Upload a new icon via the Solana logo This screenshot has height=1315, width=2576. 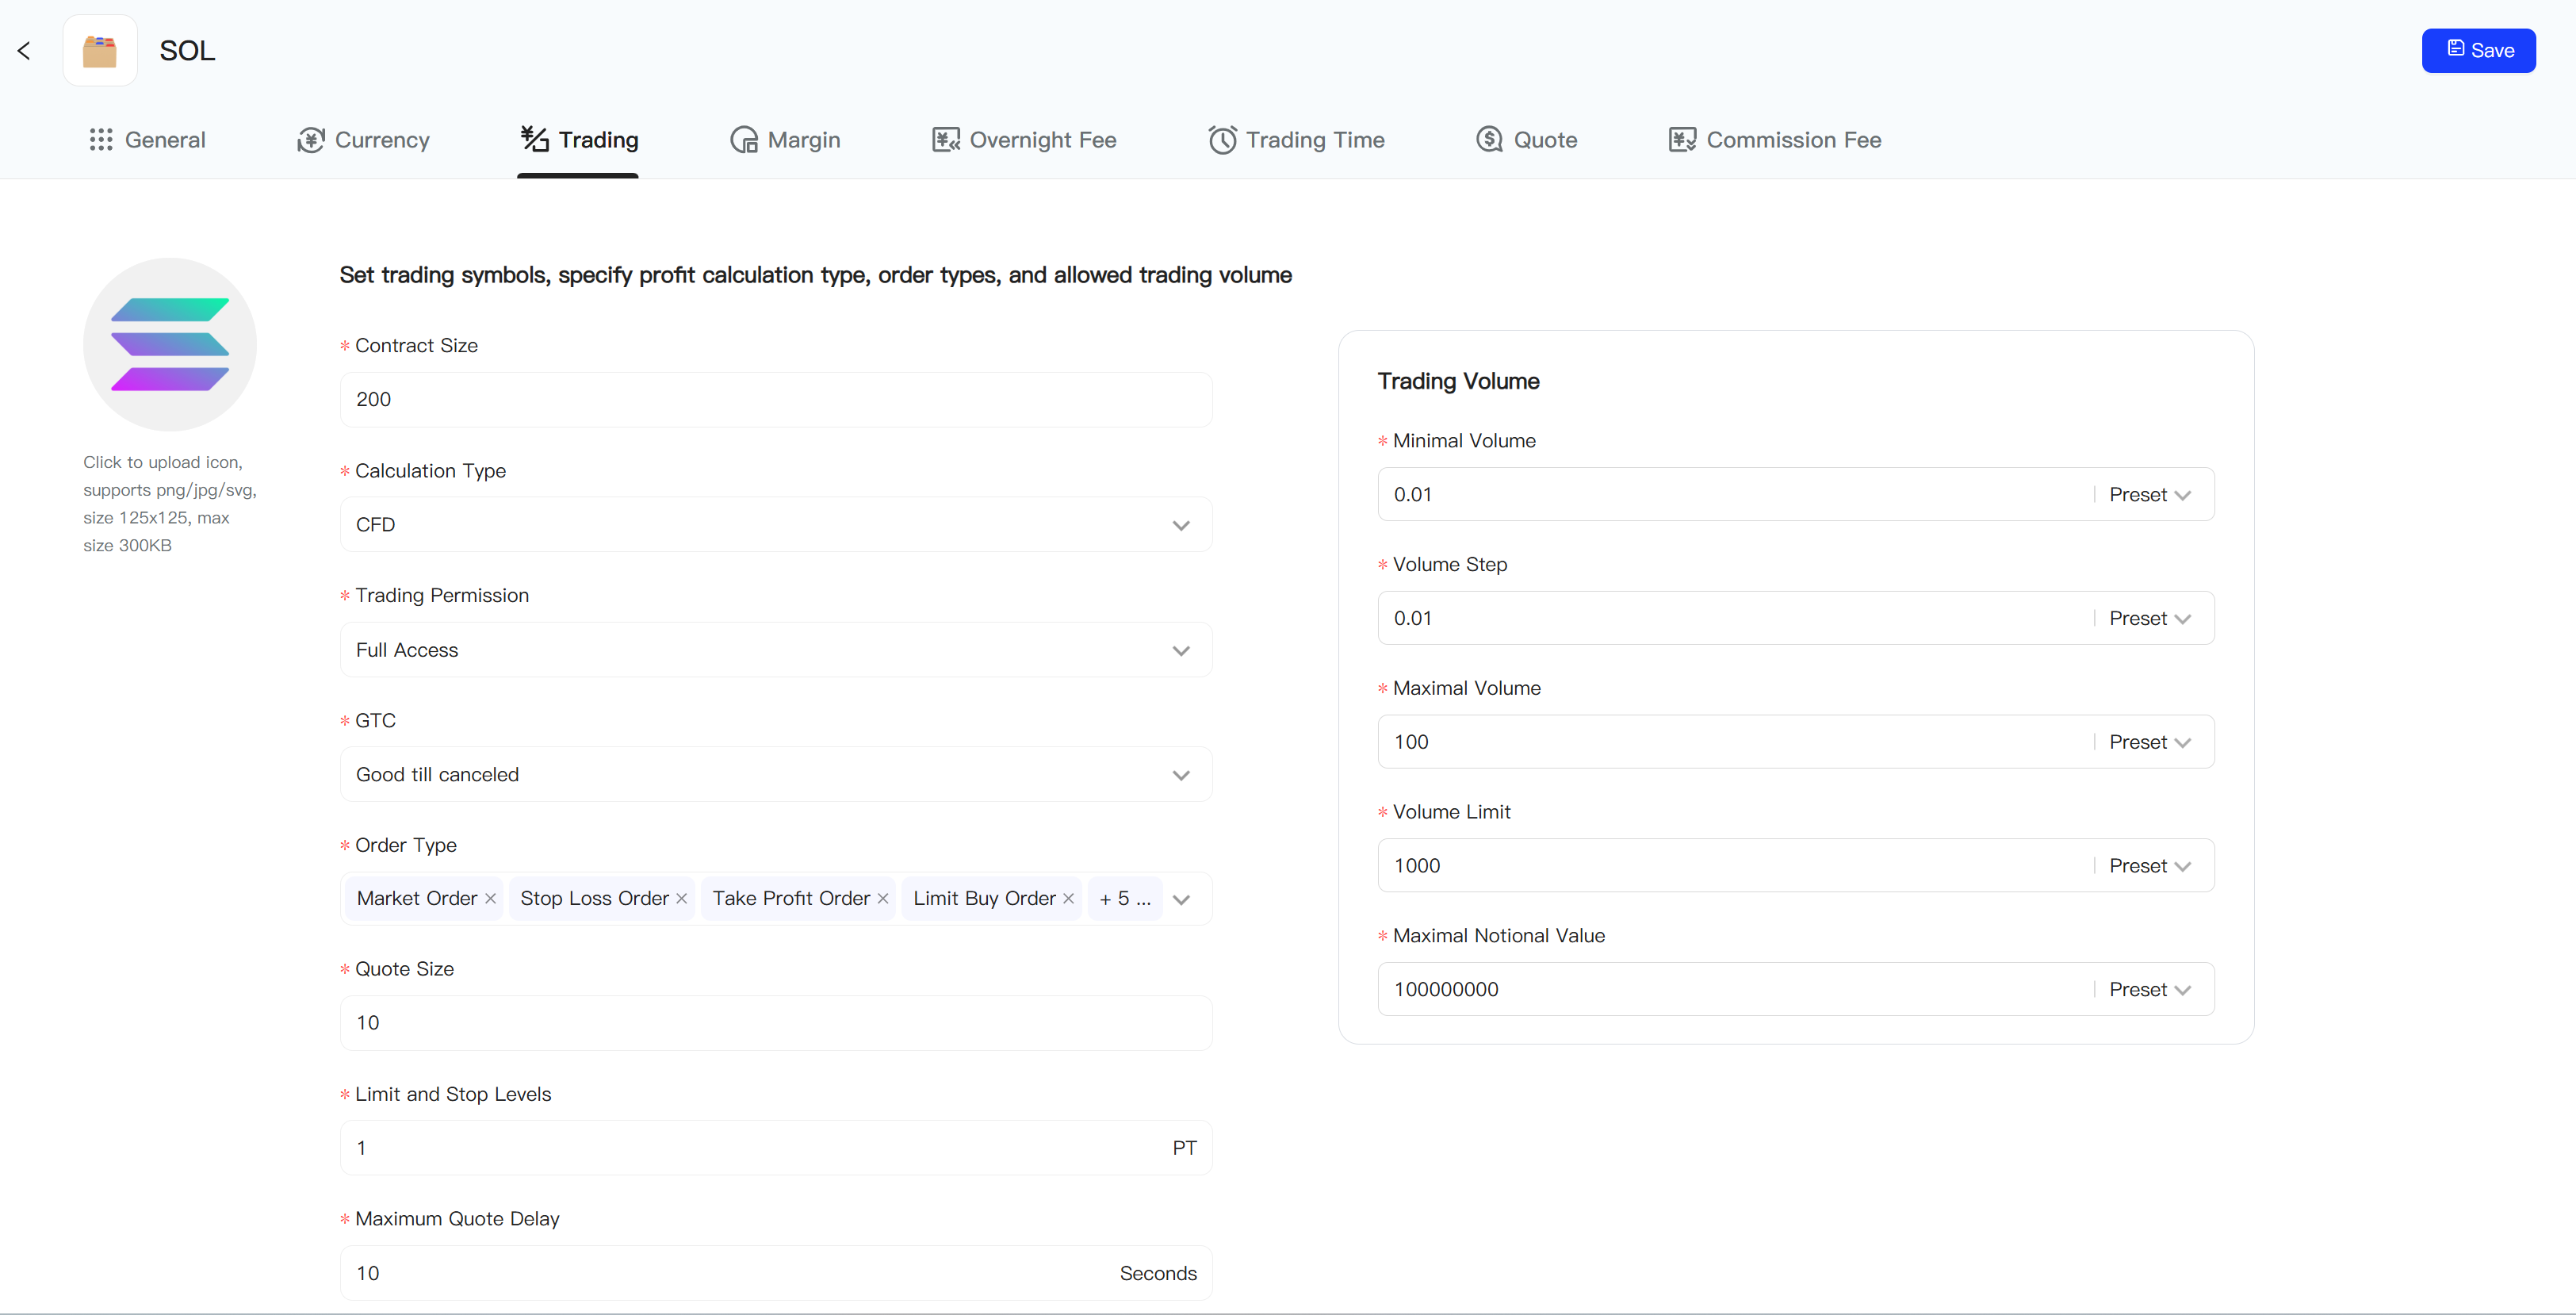170,344
